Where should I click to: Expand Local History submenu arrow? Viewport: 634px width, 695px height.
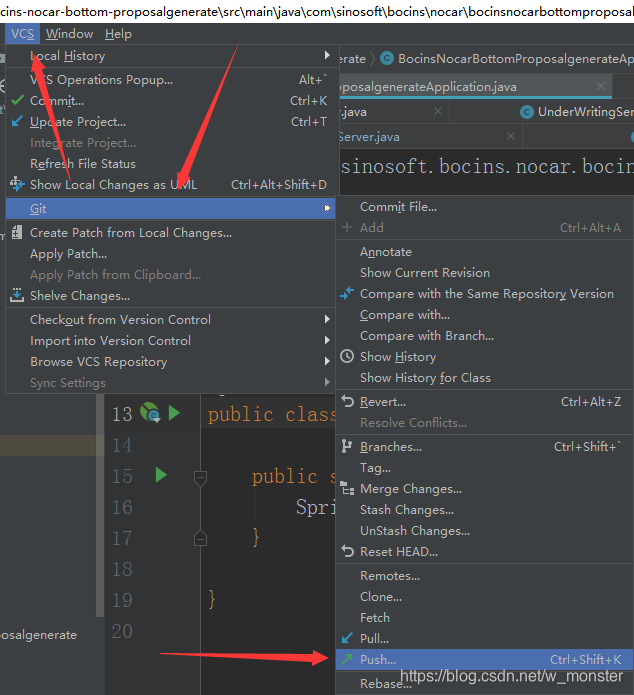327,55
